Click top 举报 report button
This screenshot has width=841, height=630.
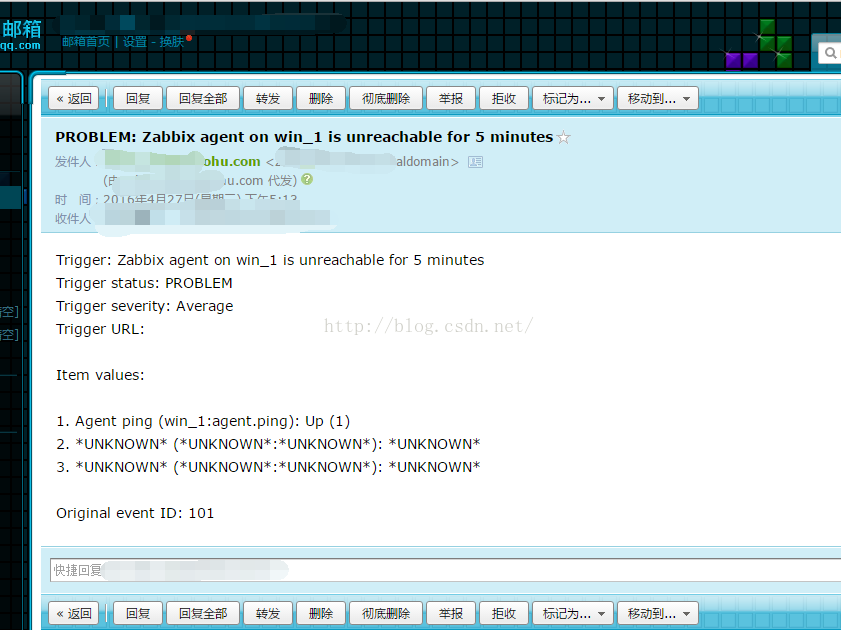point(451,99)
